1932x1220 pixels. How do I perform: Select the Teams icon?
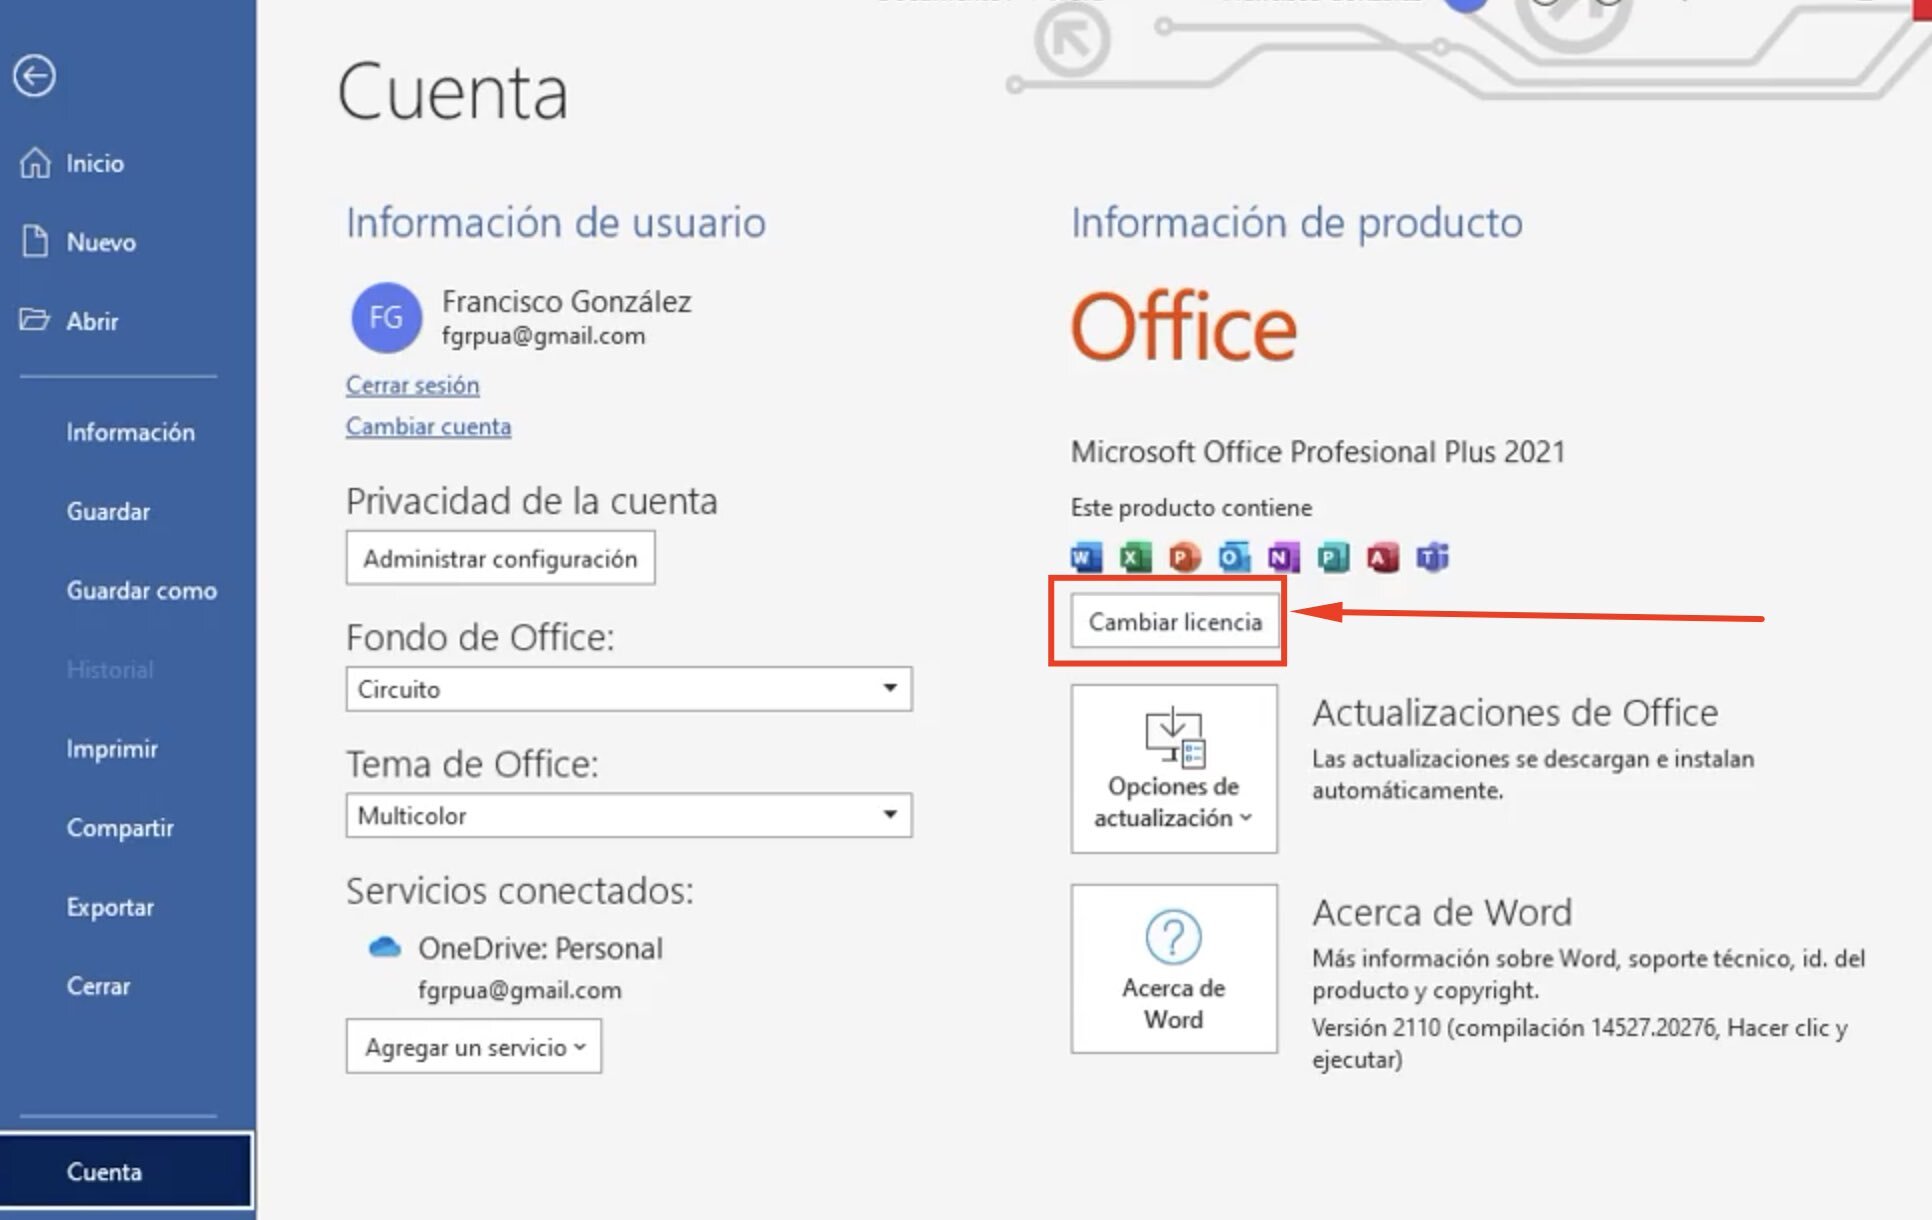click(x=1431, y=558)
